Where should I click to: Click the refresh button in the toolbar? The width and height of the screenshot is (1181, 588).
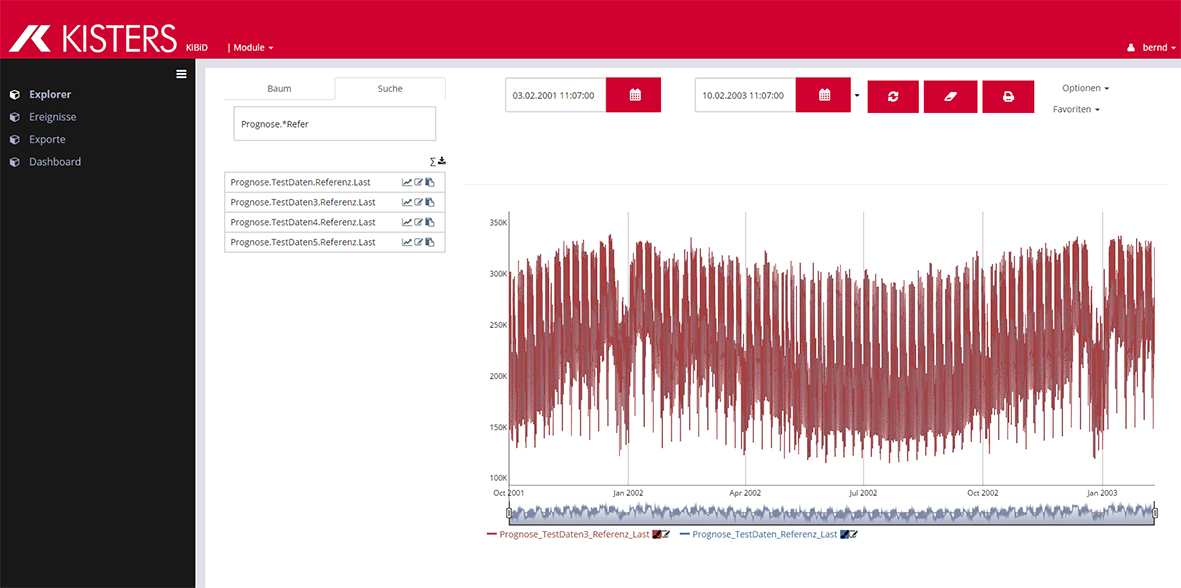892,96
